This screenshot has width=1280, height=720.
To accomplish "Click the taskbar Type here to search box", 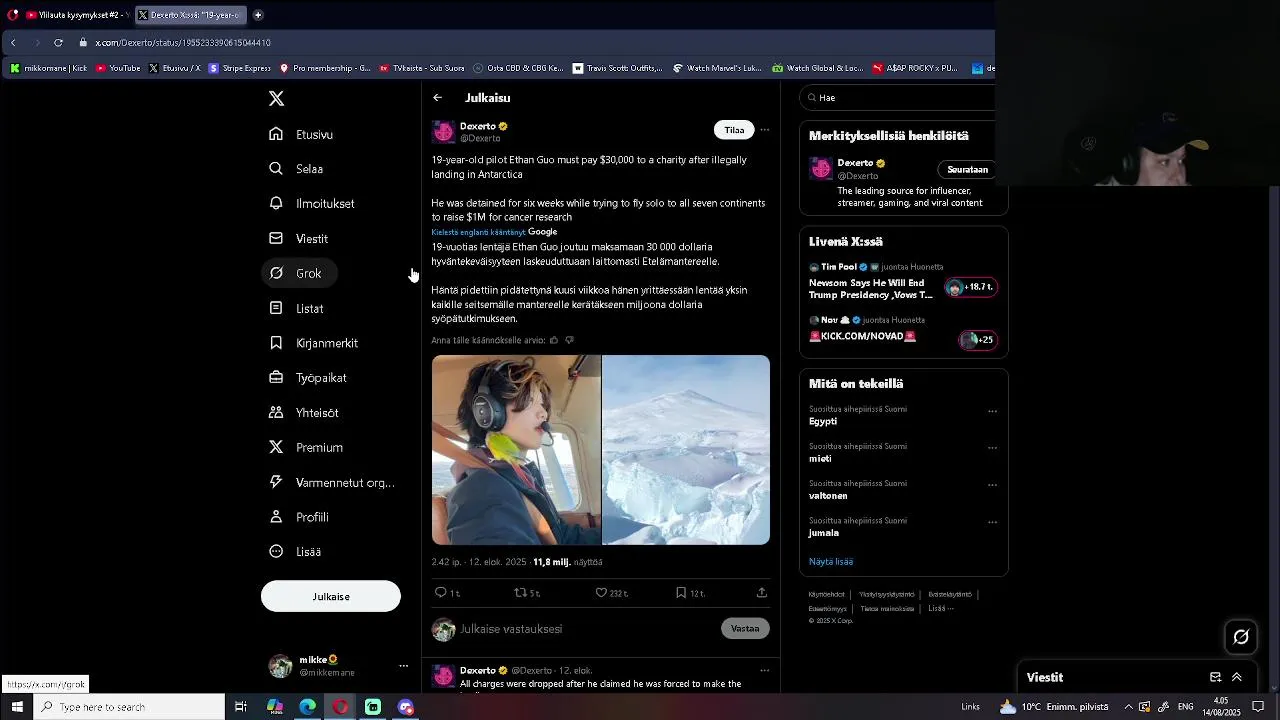I will pyautogui.click(x=130, y=707).
